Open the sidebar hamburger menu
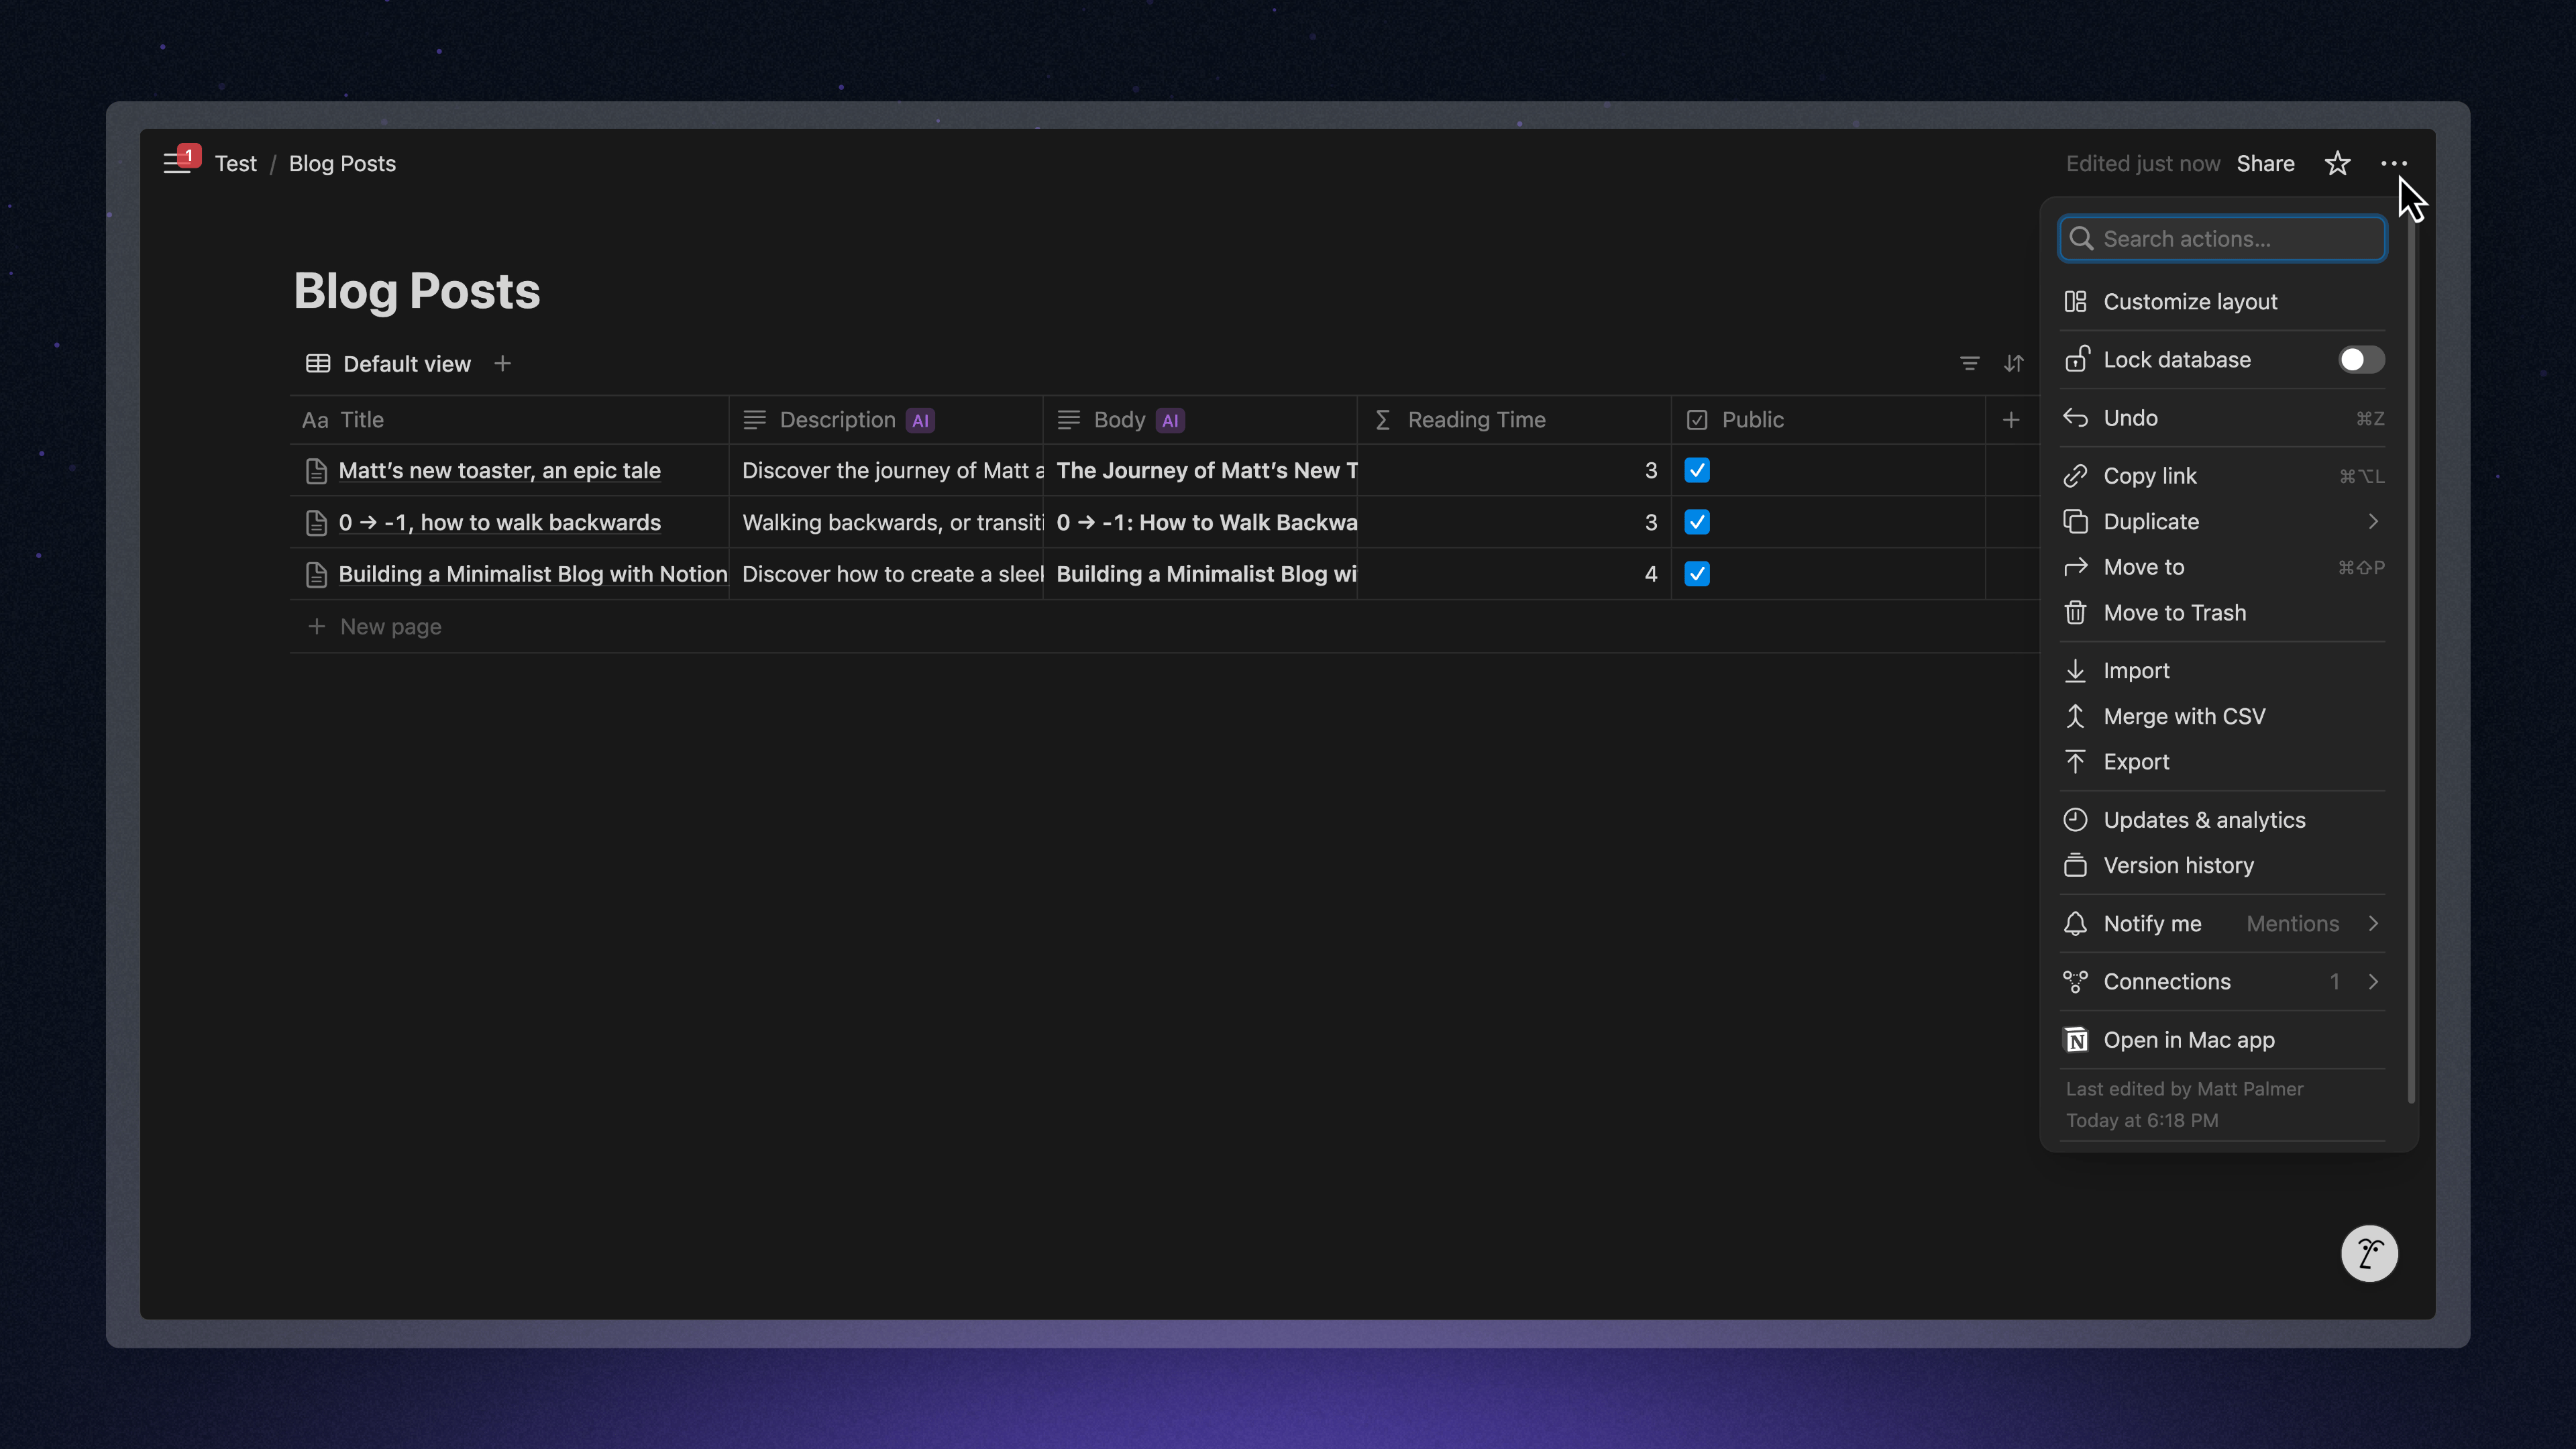 [x=177, y=163]
